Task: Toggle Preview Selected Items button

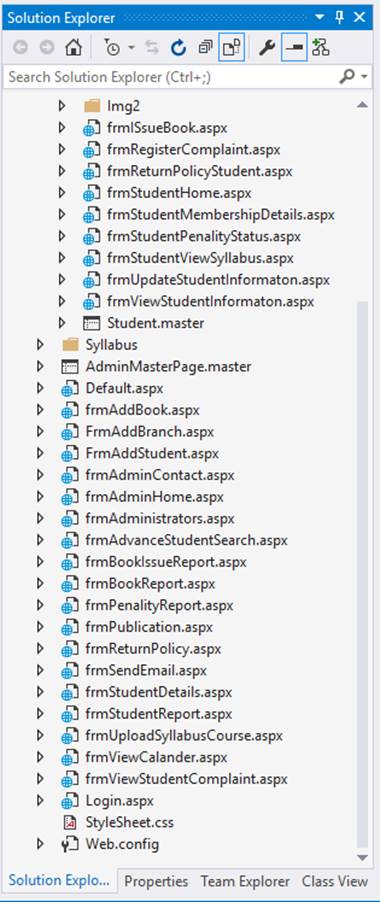Action: (294, 48)
